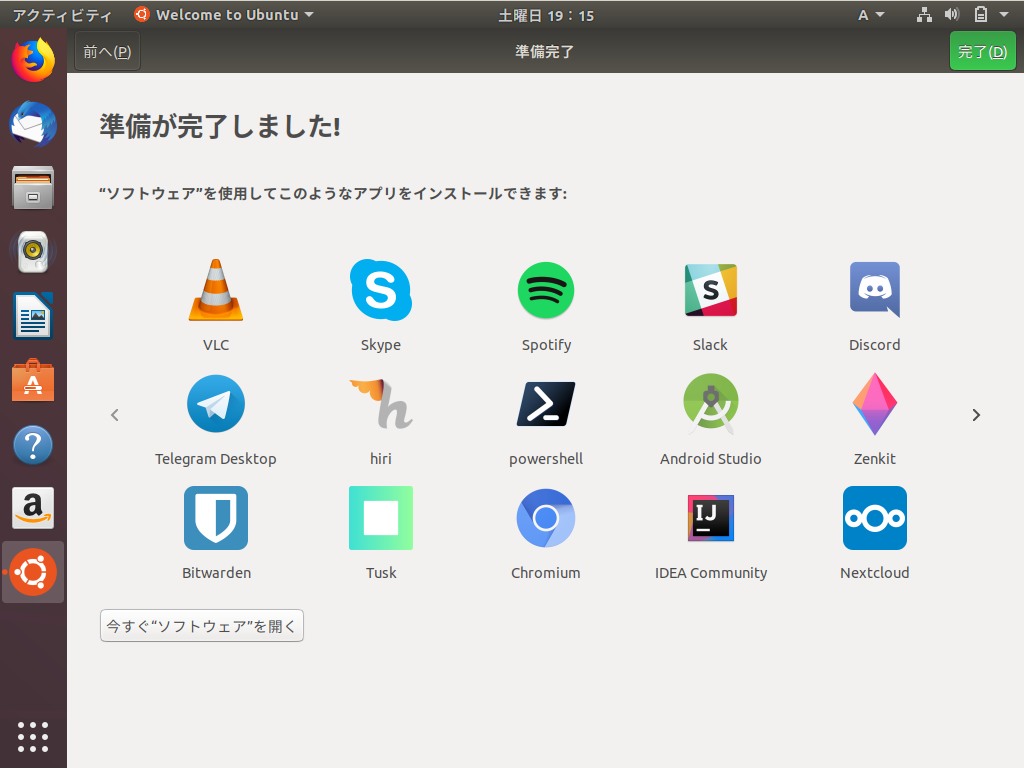This screenshot has width=1024, height=768.
Task: Show previous page of apps
Action: [x=115, y=415]
